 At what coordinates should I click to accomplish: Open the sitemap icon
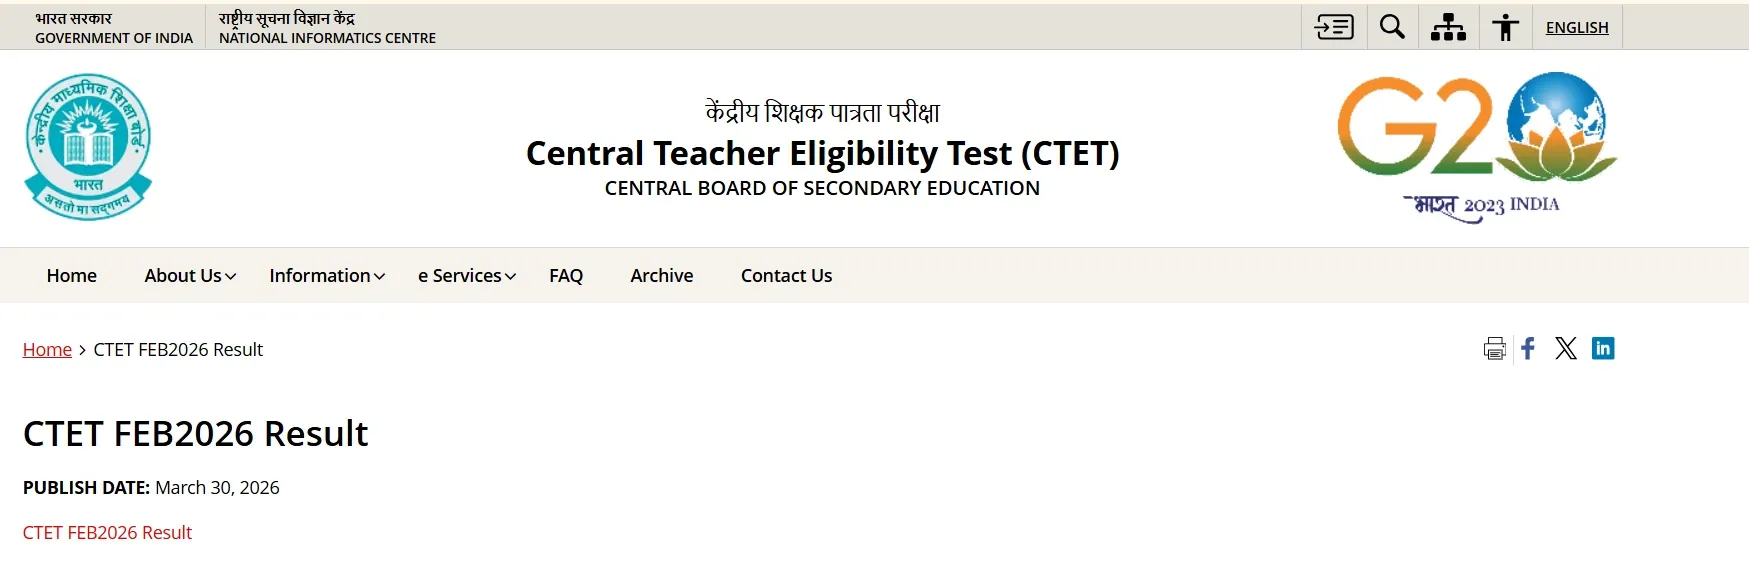tap(1448, 27)
